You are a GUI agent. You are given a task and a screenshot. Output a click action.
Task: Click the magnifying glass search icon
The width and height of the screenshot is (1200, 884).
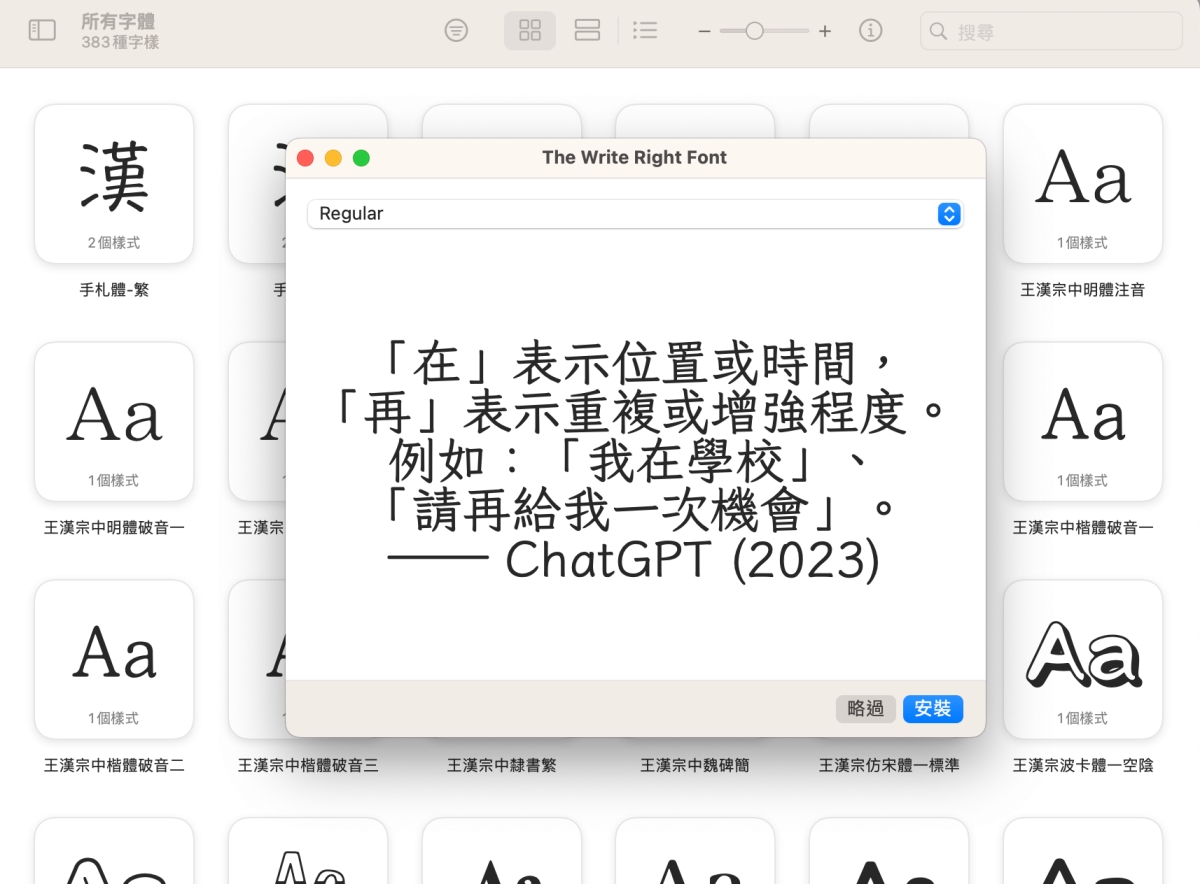938,32
